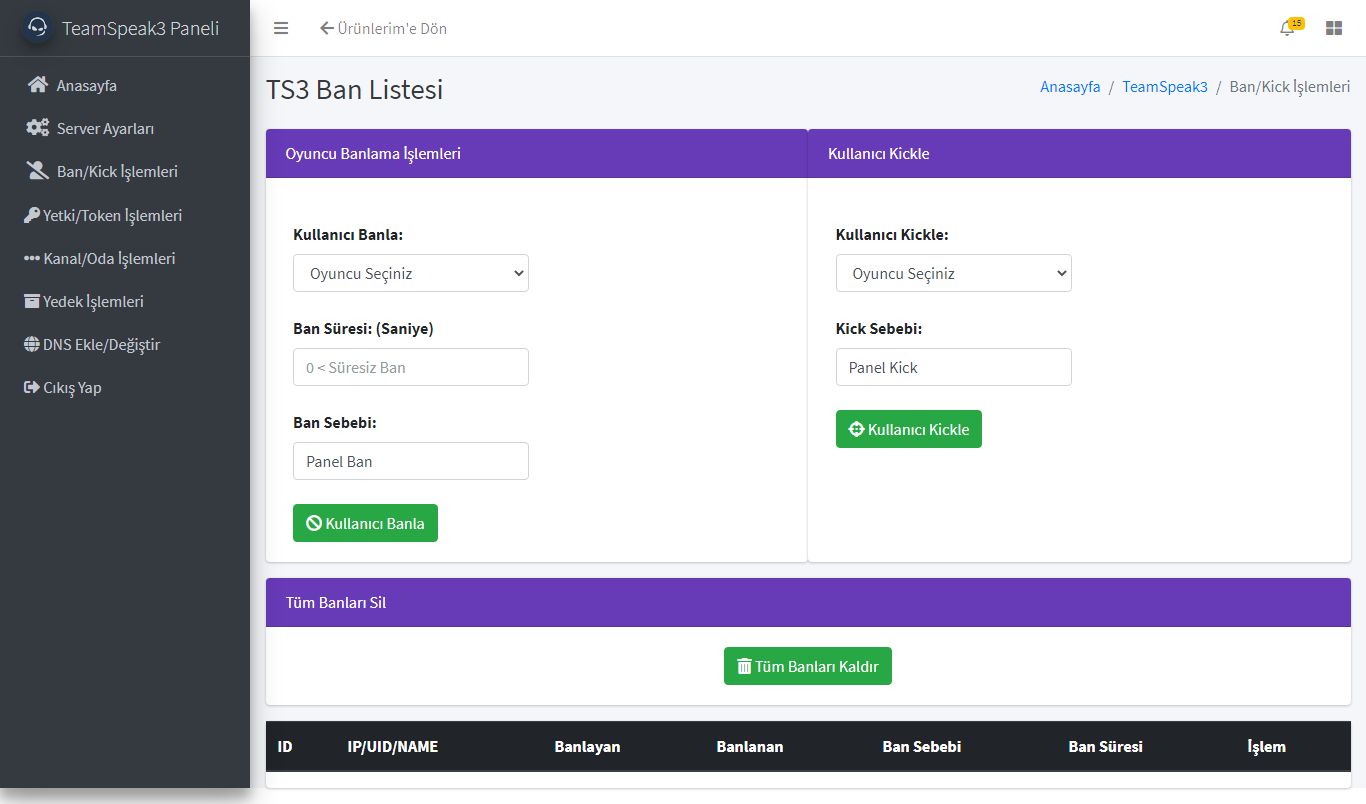Select the Yedek İşlemleri backup icon
Screen dimensions: 1366x804
click(32, 300)
